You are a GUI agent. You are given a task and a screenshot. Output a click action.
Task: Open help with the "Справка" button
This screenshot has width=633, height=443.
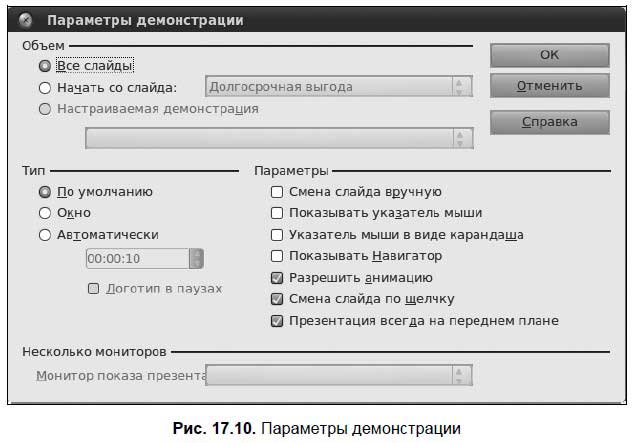[549, 122]
